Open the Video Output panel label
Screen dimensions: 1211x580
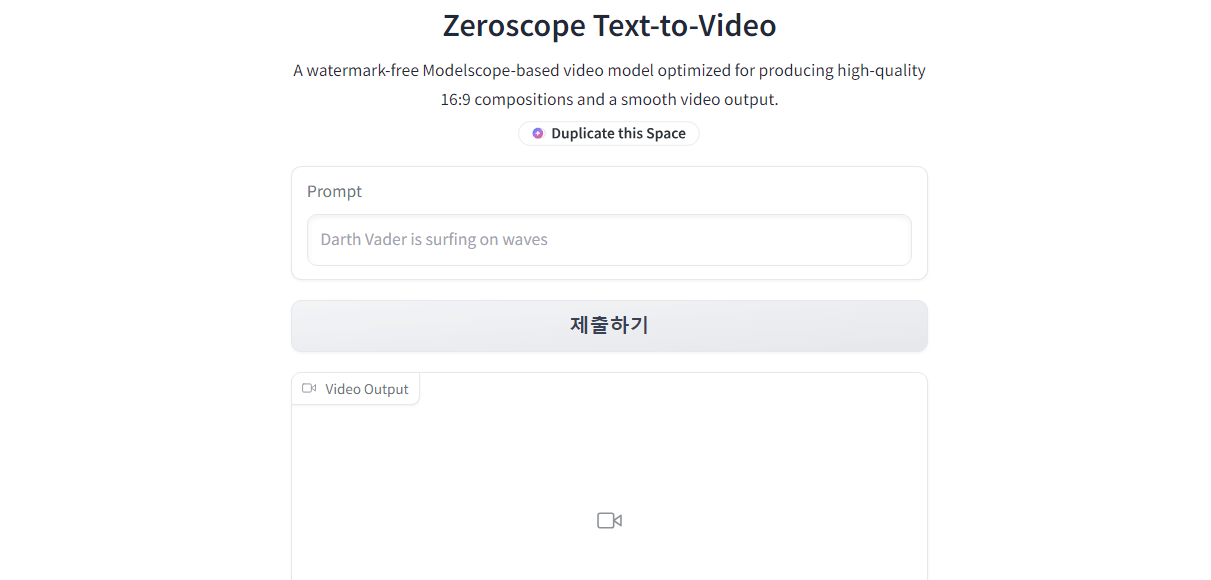point(366,388)
